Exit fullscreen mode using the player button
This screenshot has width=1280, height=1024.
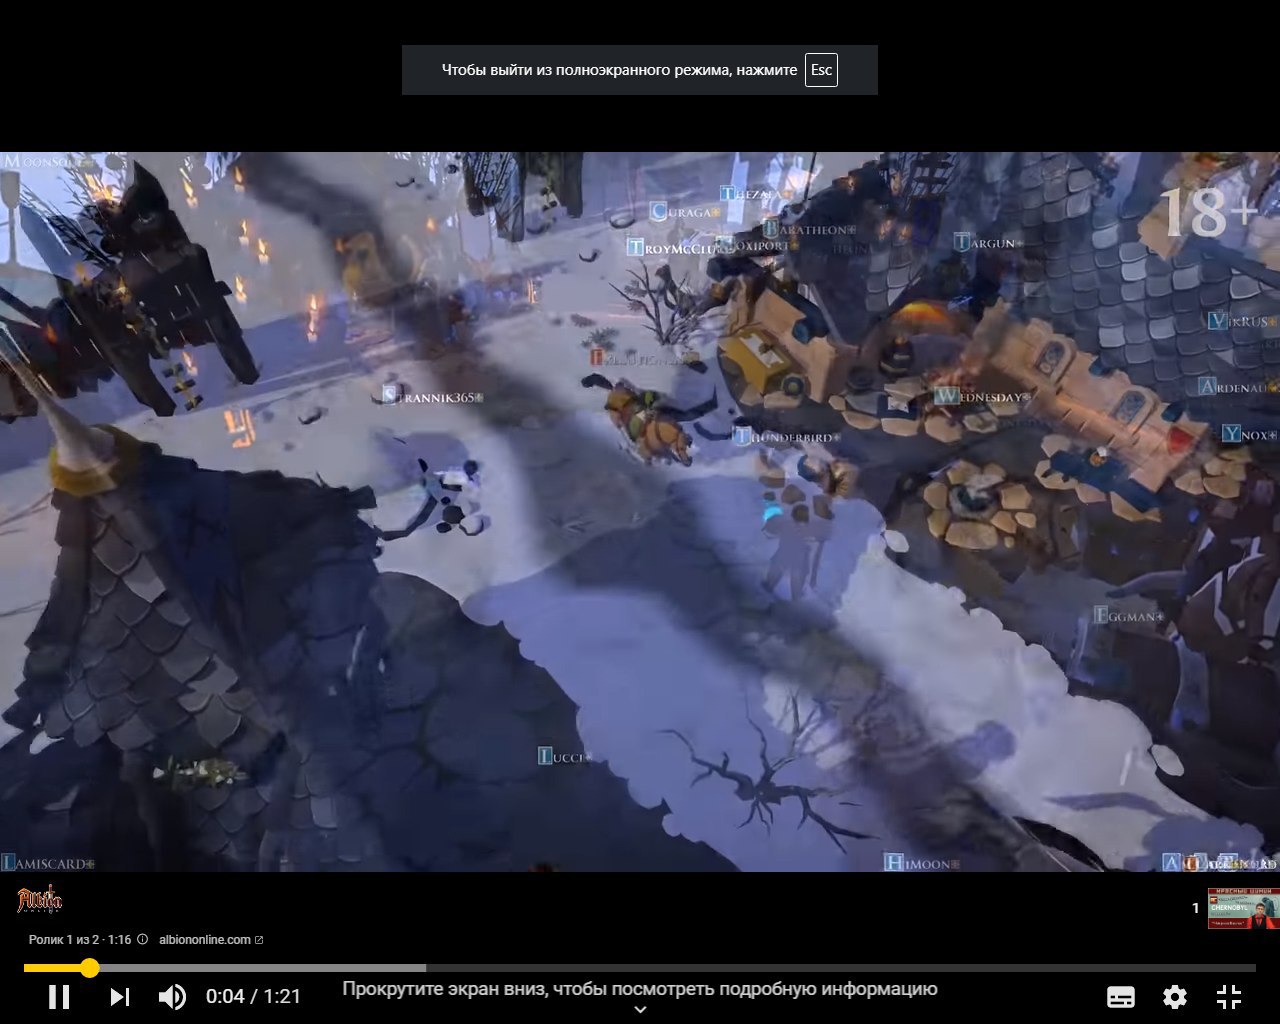[x=1229, y=996]
